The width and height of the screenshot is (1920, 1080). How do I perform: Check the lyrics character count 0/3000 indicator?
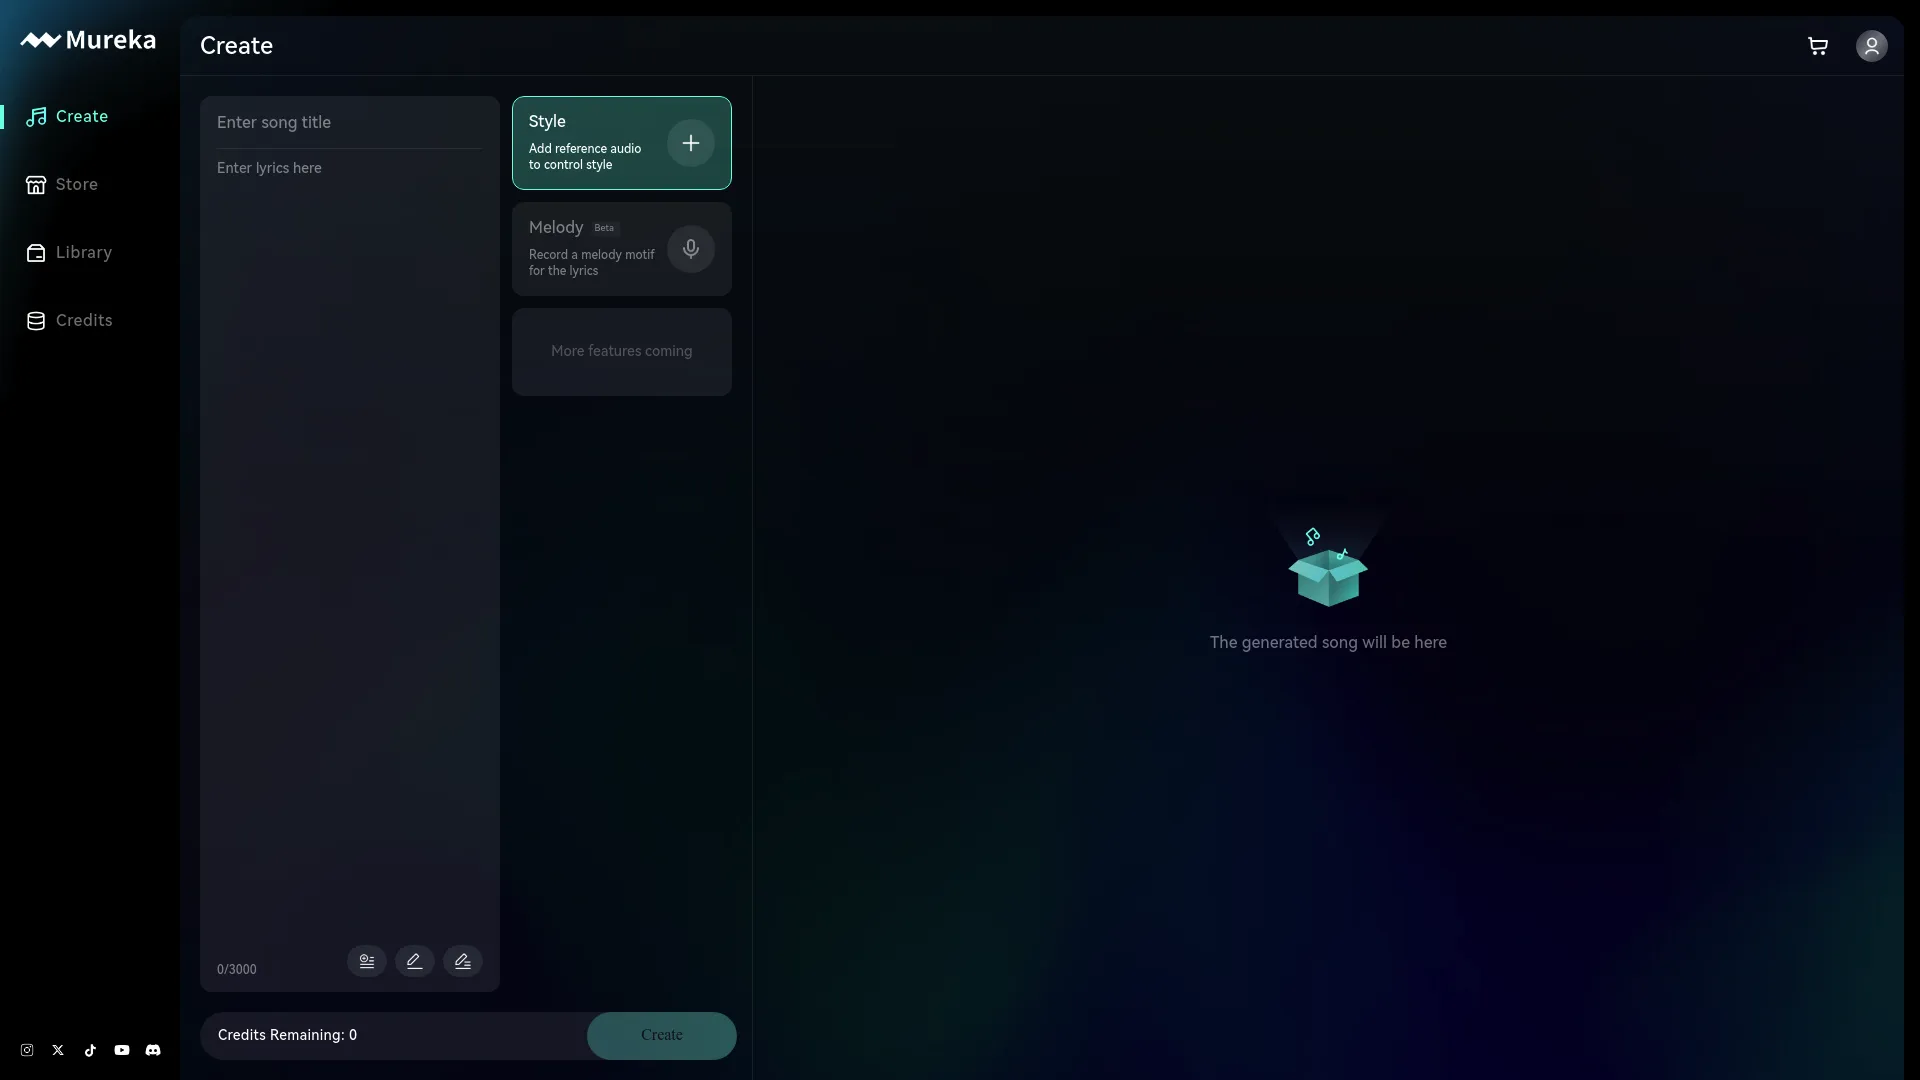[x=236, y=969]
